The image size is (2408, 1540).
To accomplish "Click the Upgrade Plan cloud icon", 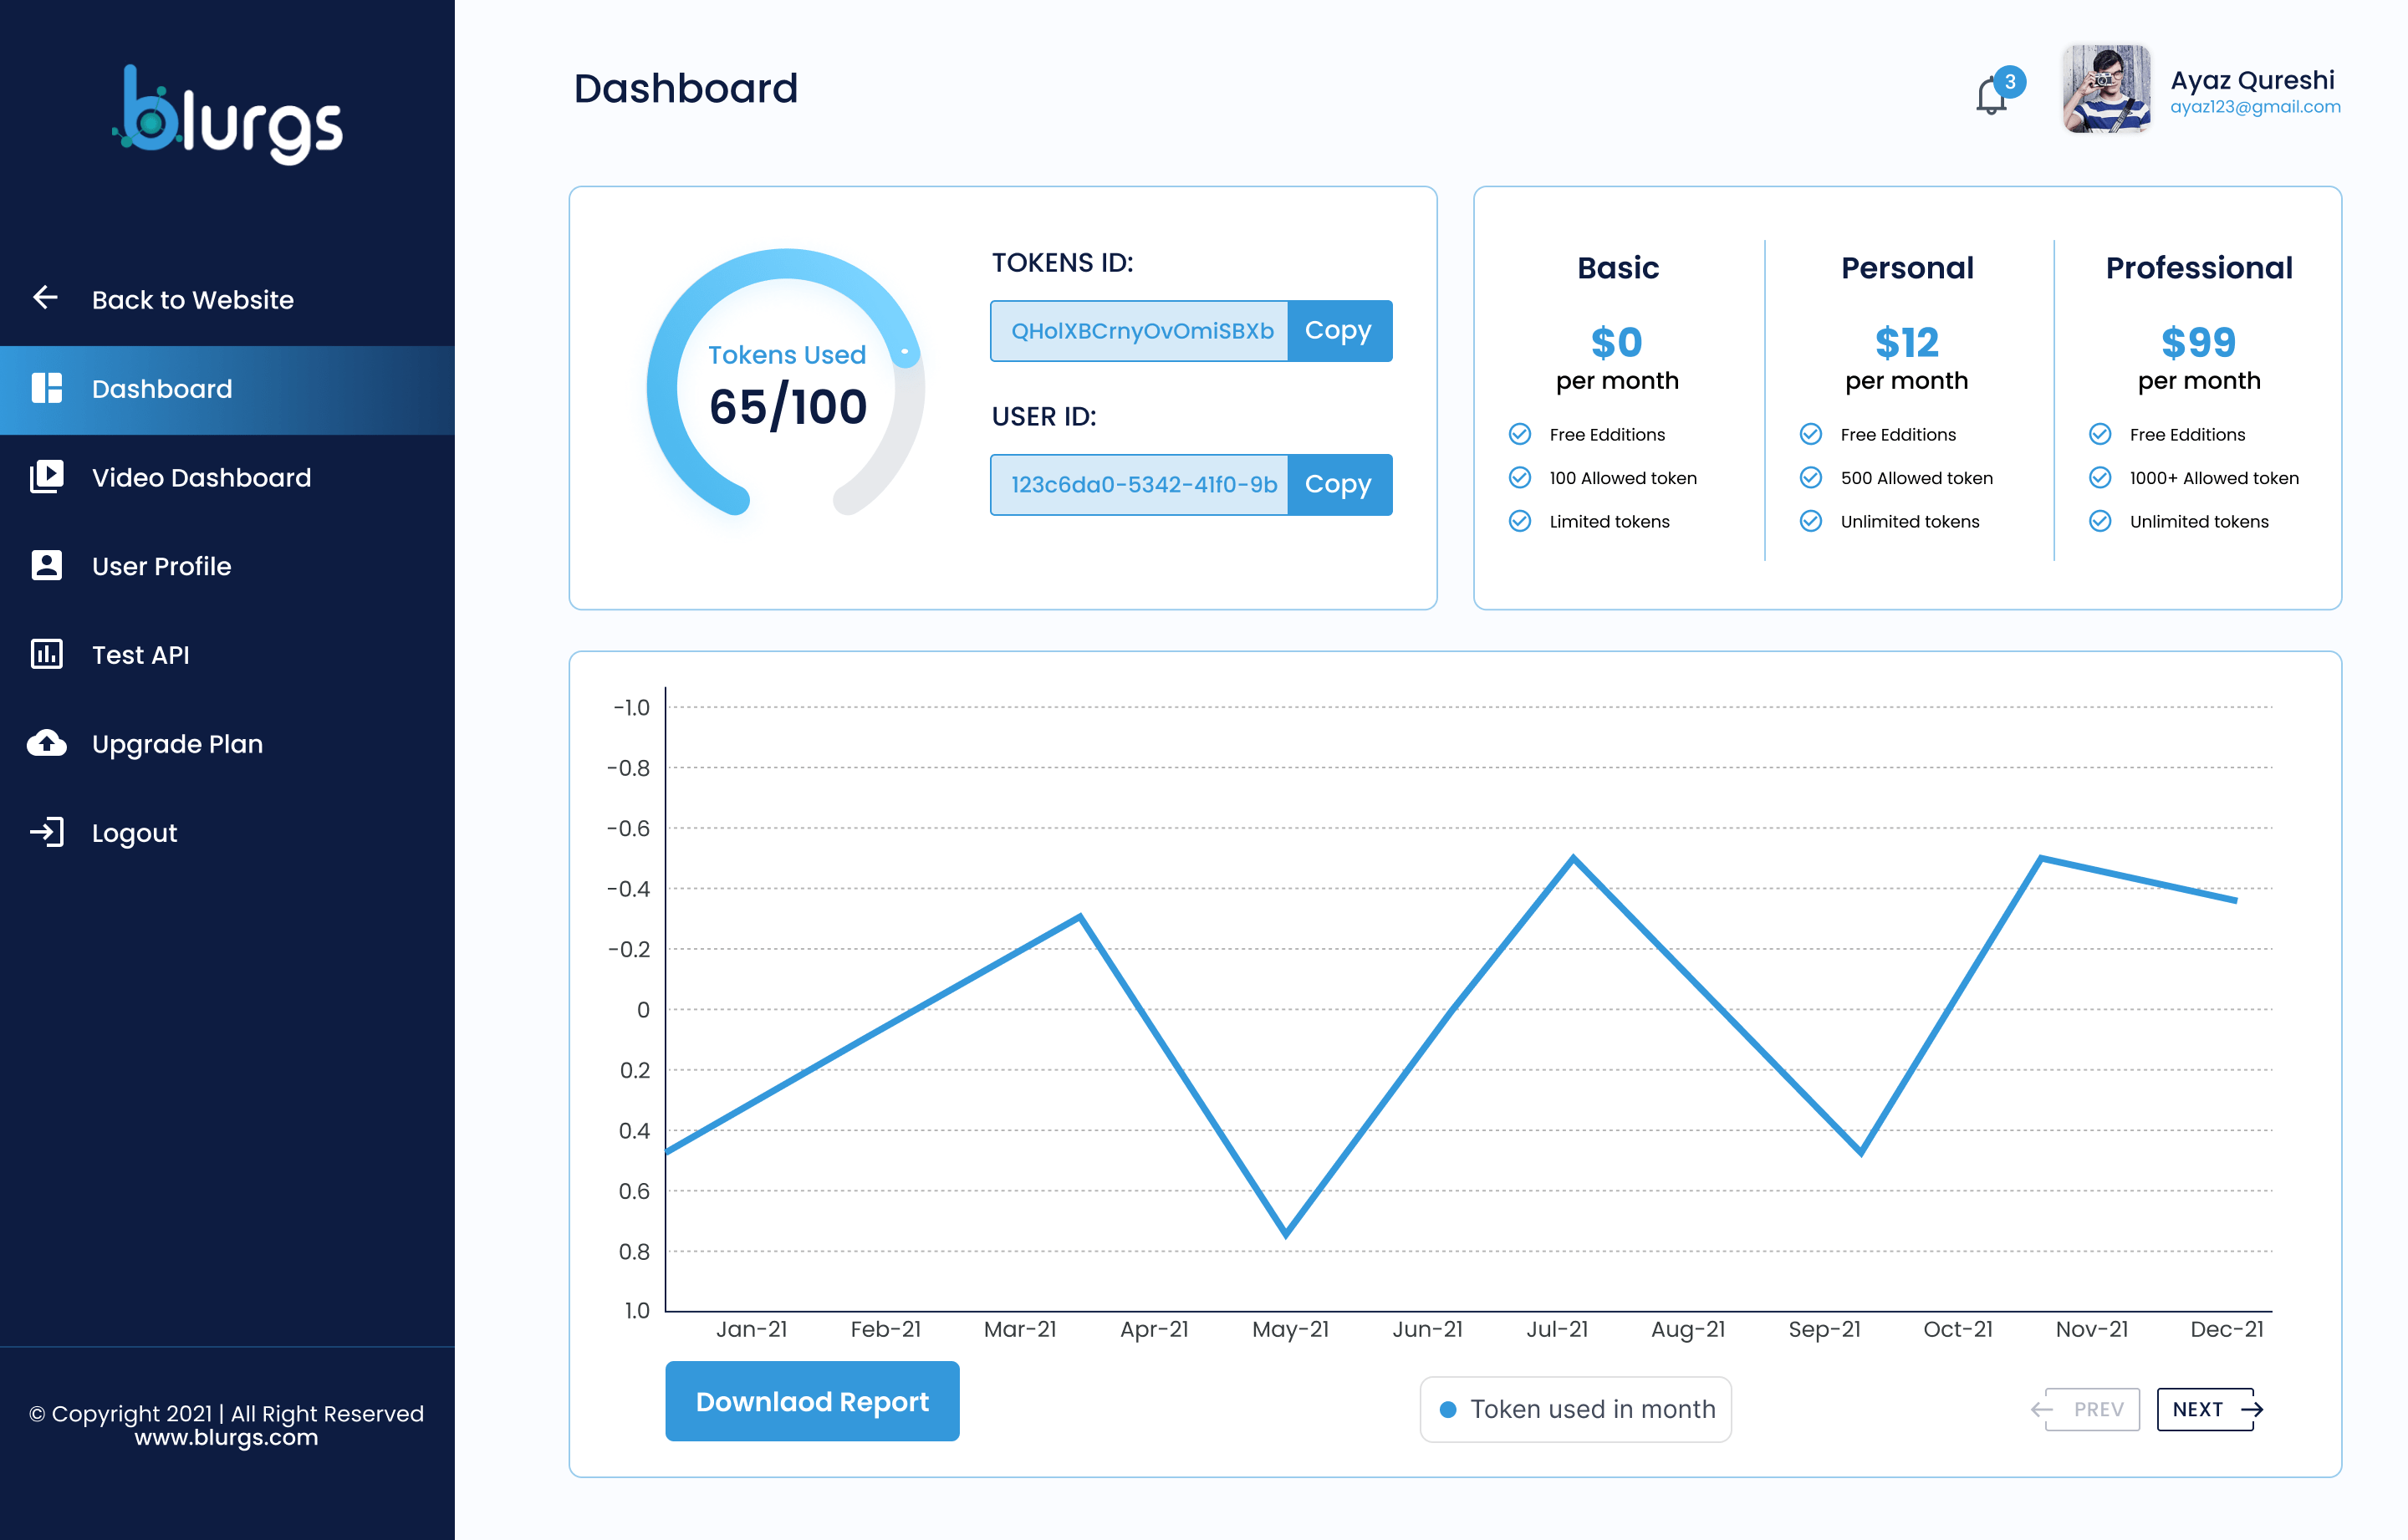I will pyautogui.click(x=46, y=743).
